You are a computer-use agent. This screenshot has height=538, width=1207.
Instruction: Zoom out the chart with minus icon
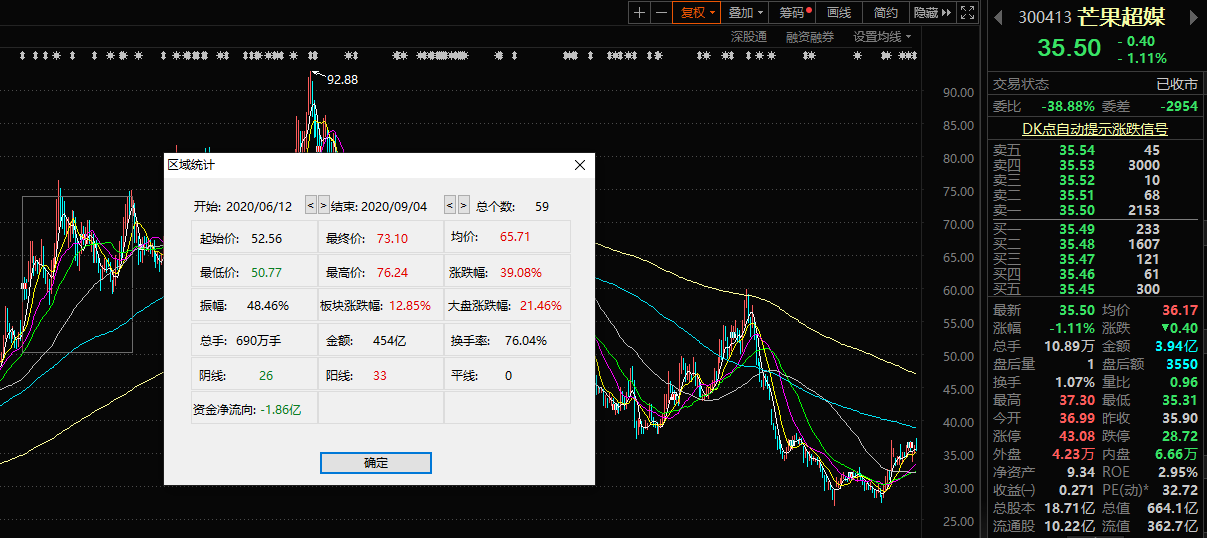coord(661,13)
